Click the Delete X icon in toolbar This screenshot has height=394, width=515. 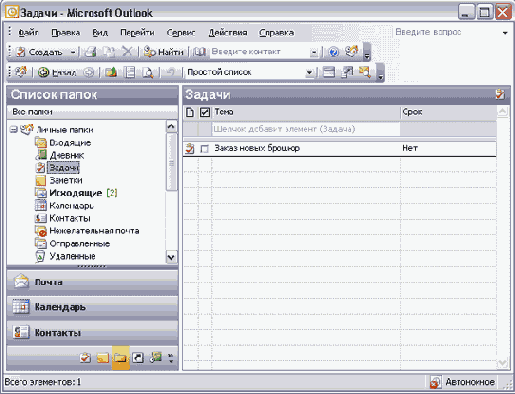tap(127, 52)
